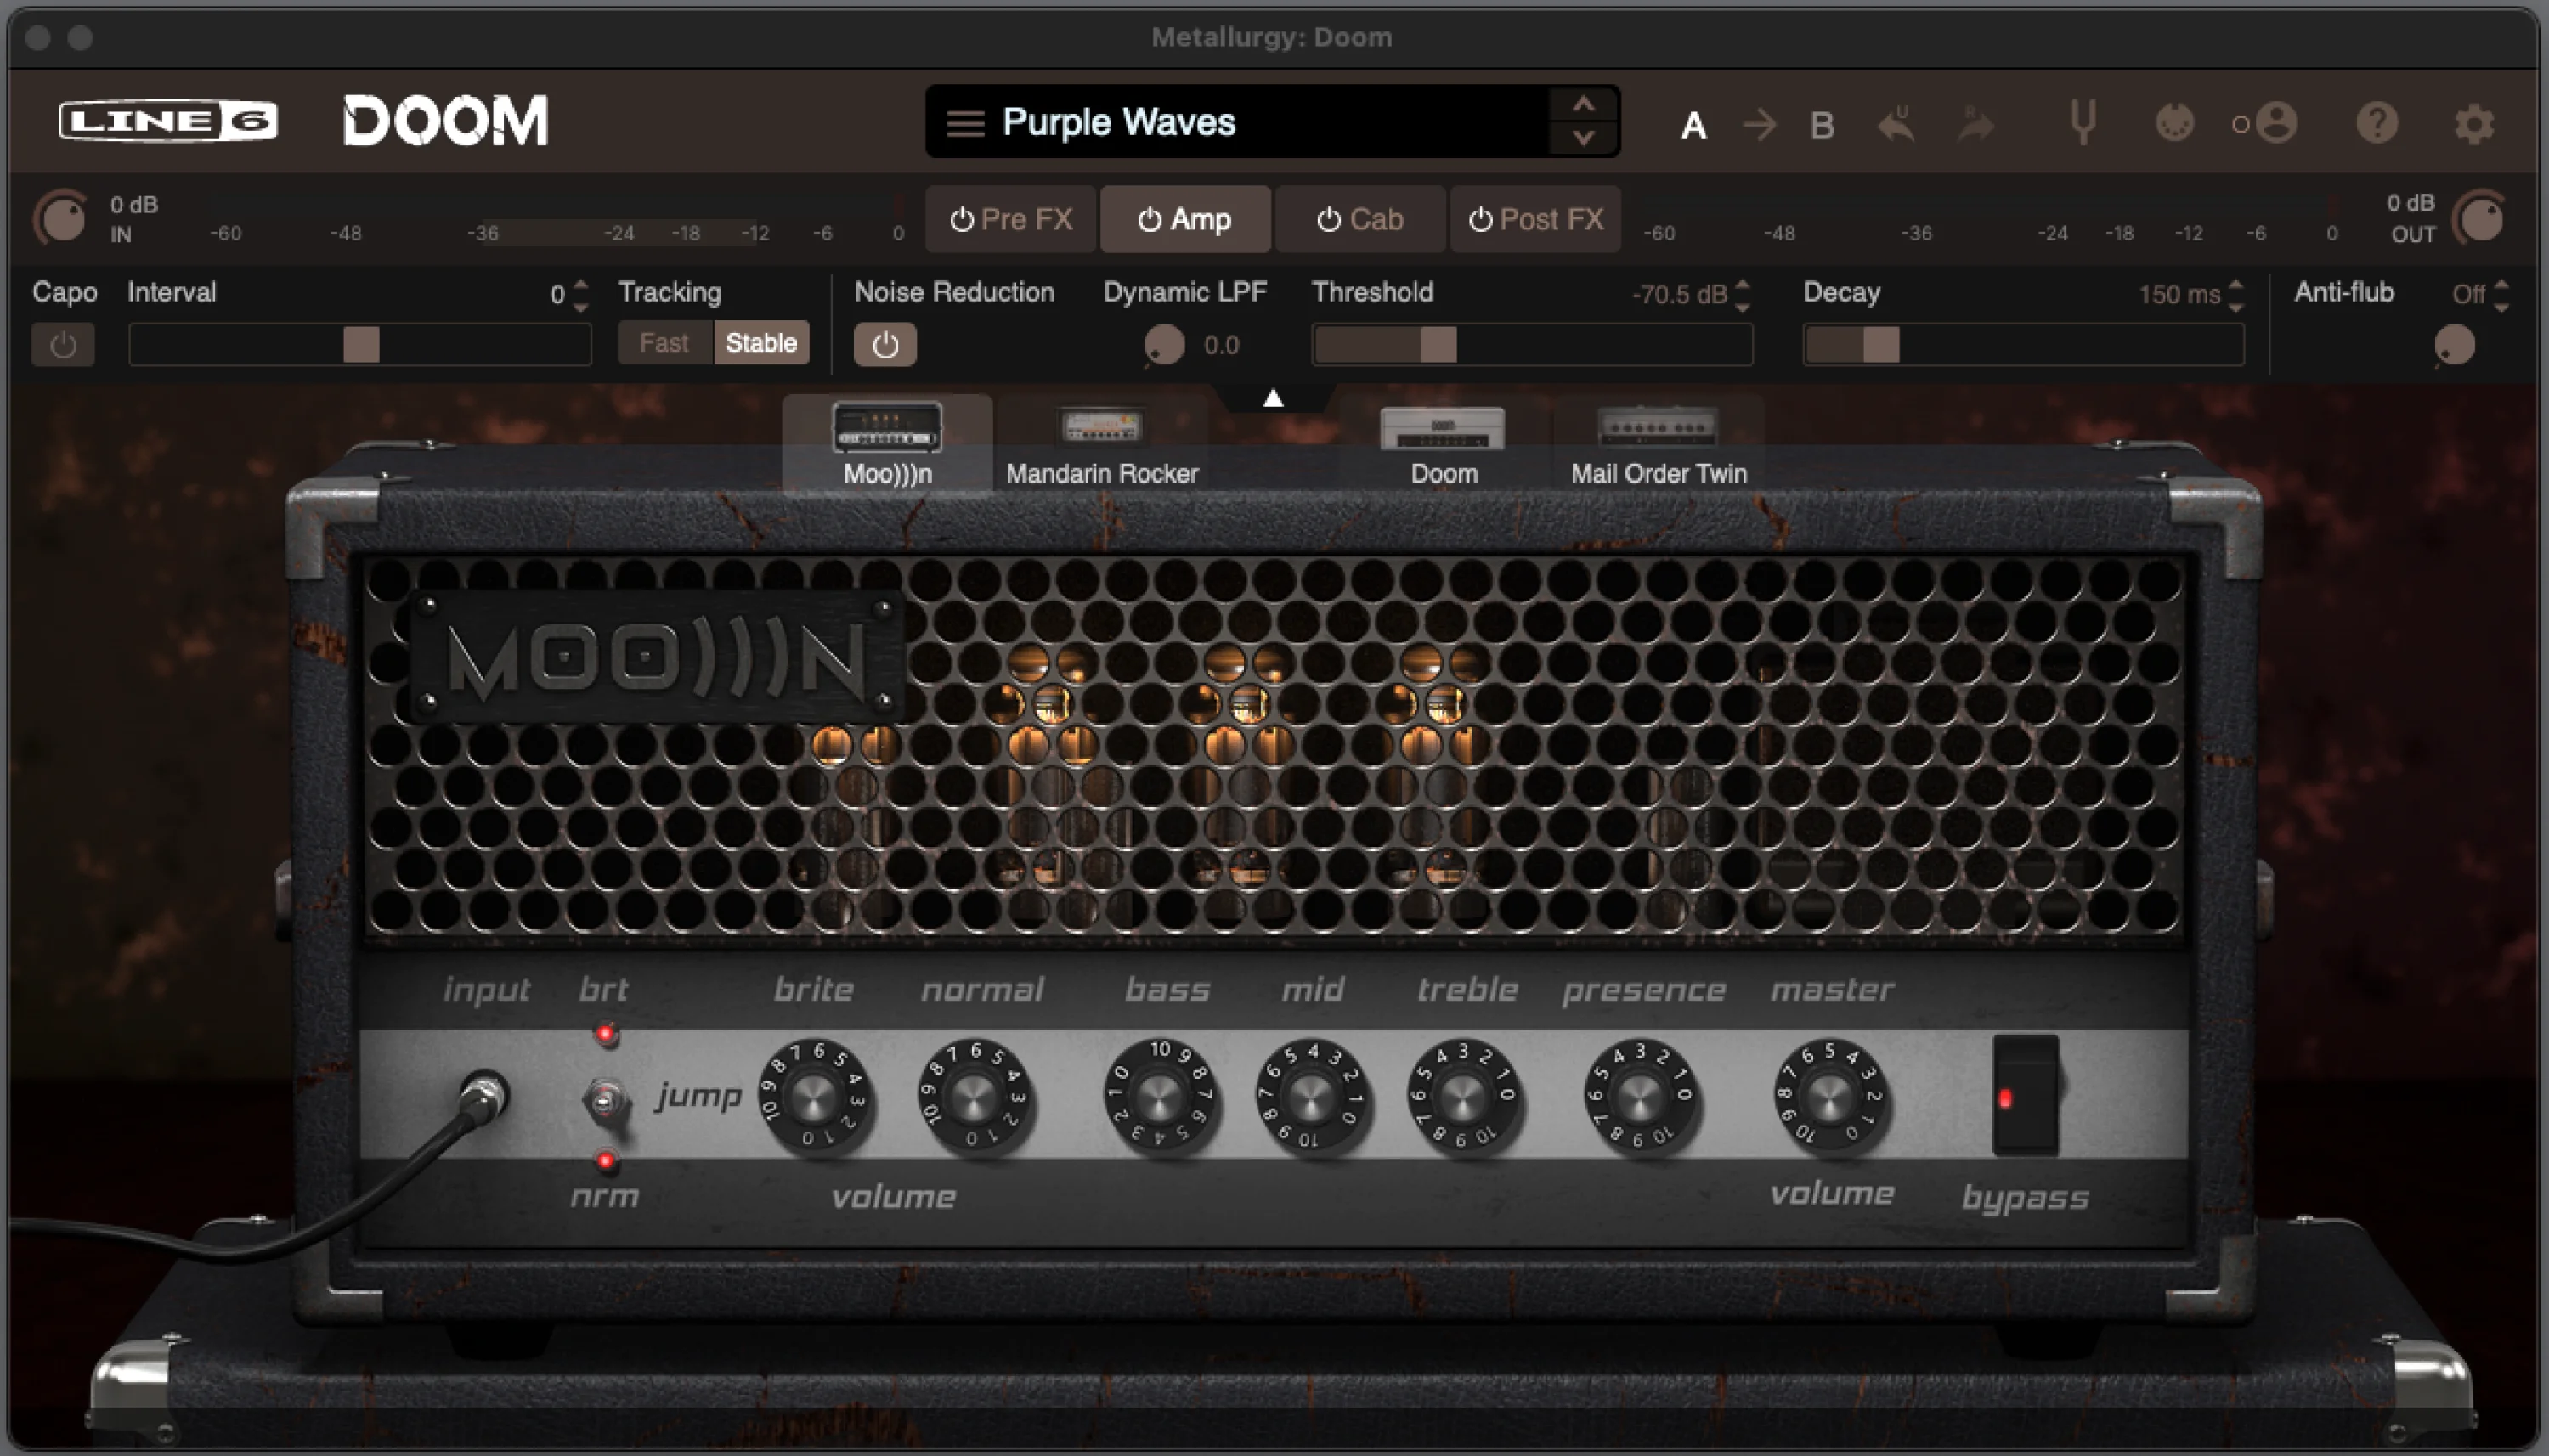The image size is (2549, 1456).
Task: Switch to the Pre FX tab
Action: click(x=1011, y=219)
